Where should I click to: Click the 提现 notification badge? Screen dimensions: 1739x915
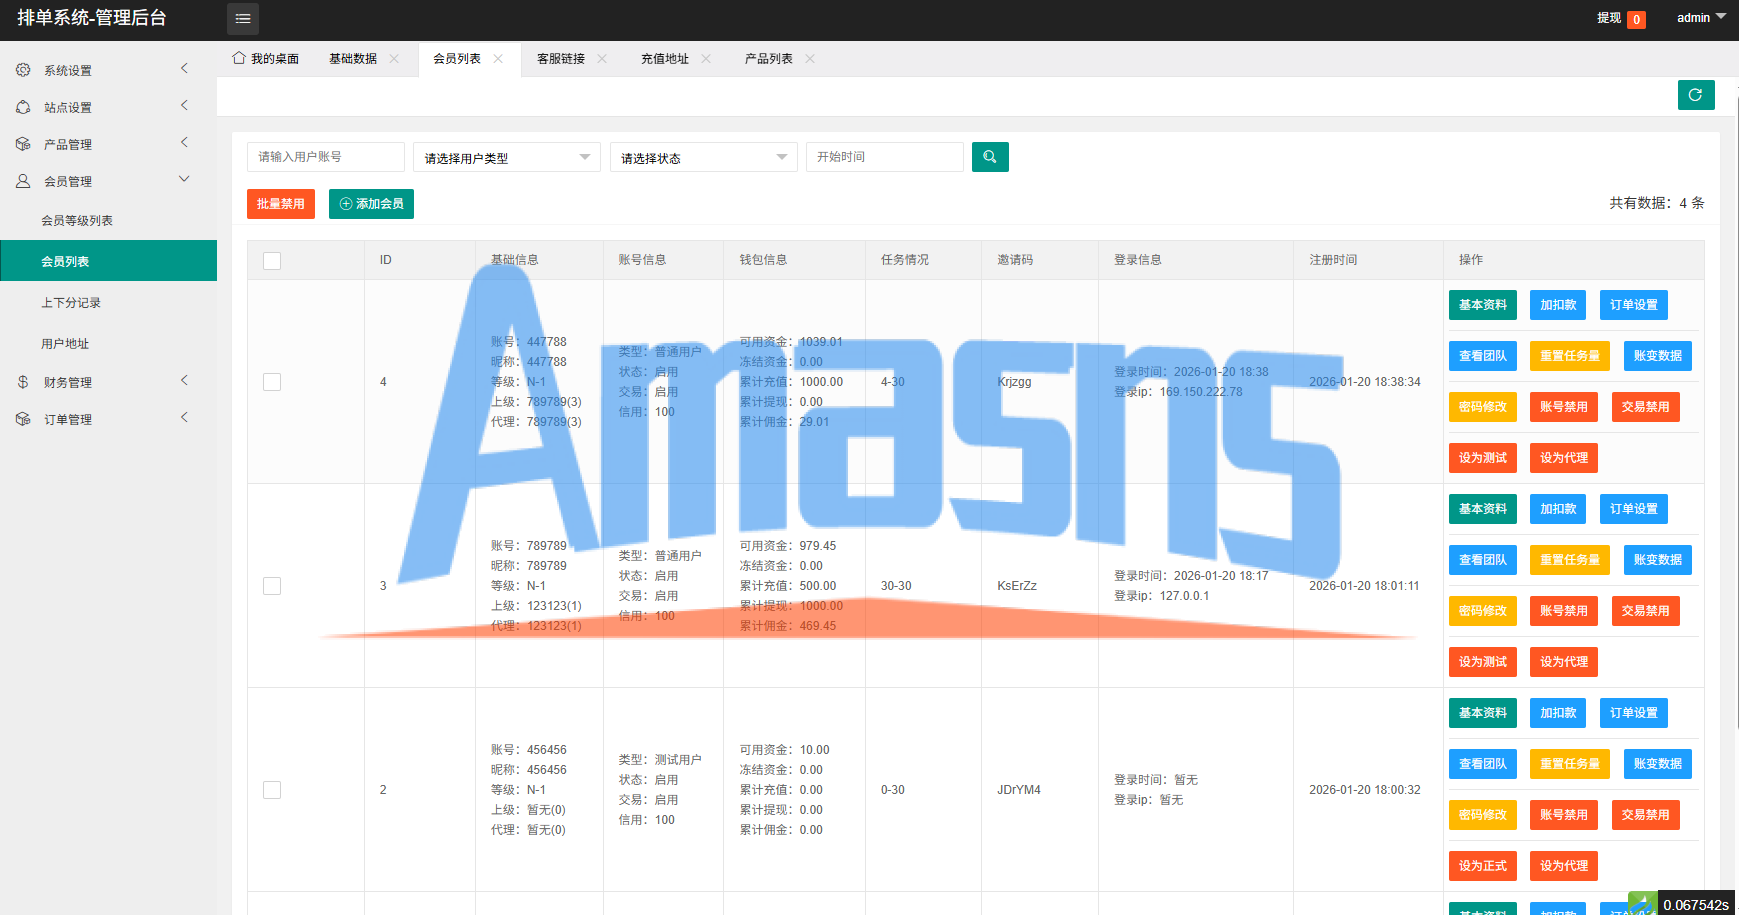(1636, 19)
